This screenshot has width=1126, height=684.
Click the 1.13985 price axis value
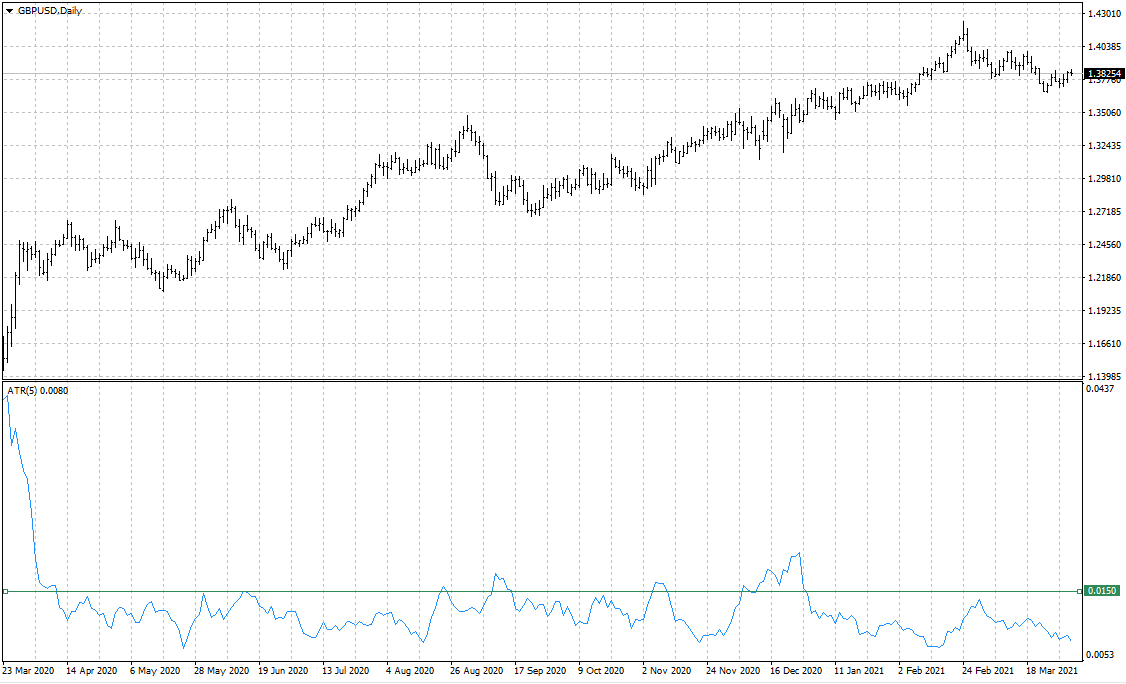[x=1104, y=376]
